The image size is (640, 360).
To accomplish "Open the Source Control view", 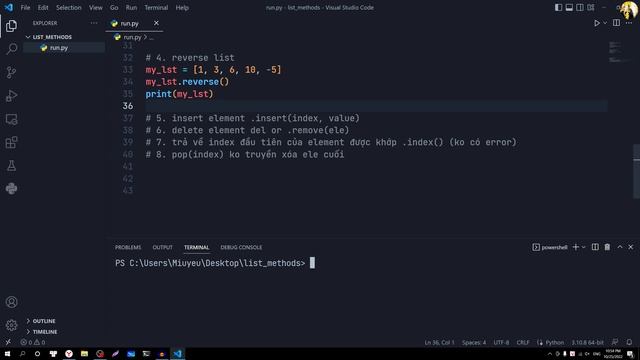I will tap(11, 72).
